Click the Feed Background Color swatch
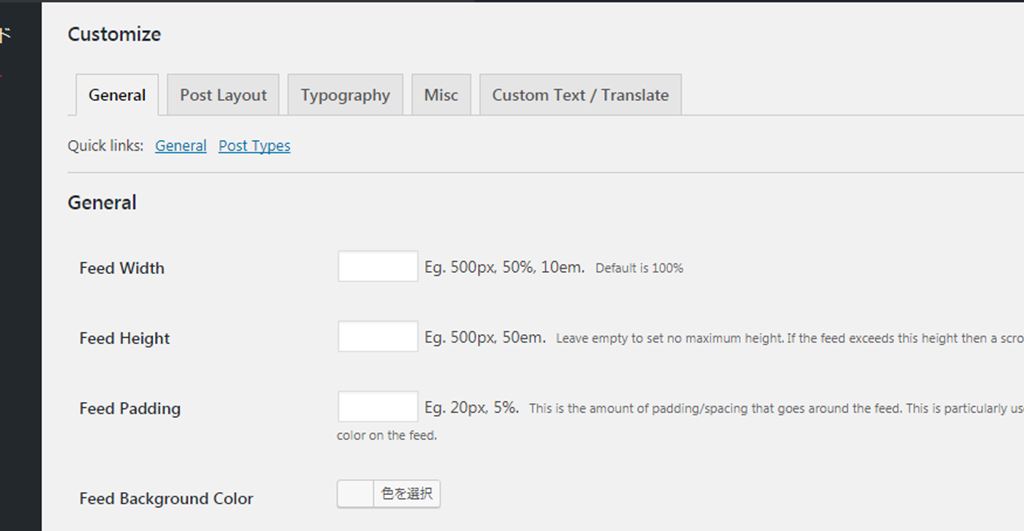The image size is (1024, 531). tap(355, 494)
